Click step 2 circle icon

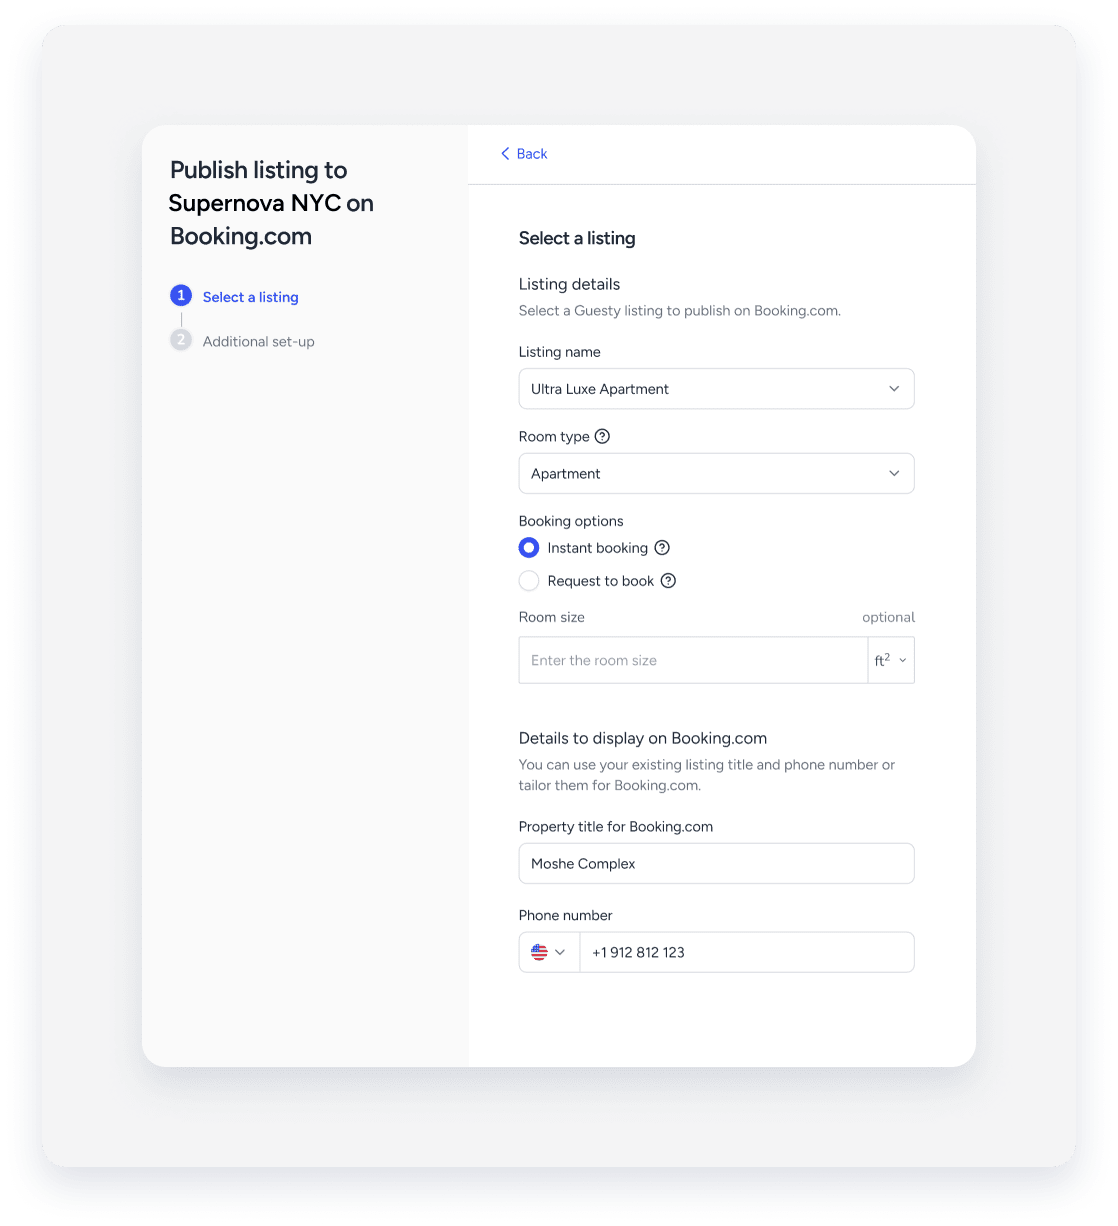pos(181,340)
